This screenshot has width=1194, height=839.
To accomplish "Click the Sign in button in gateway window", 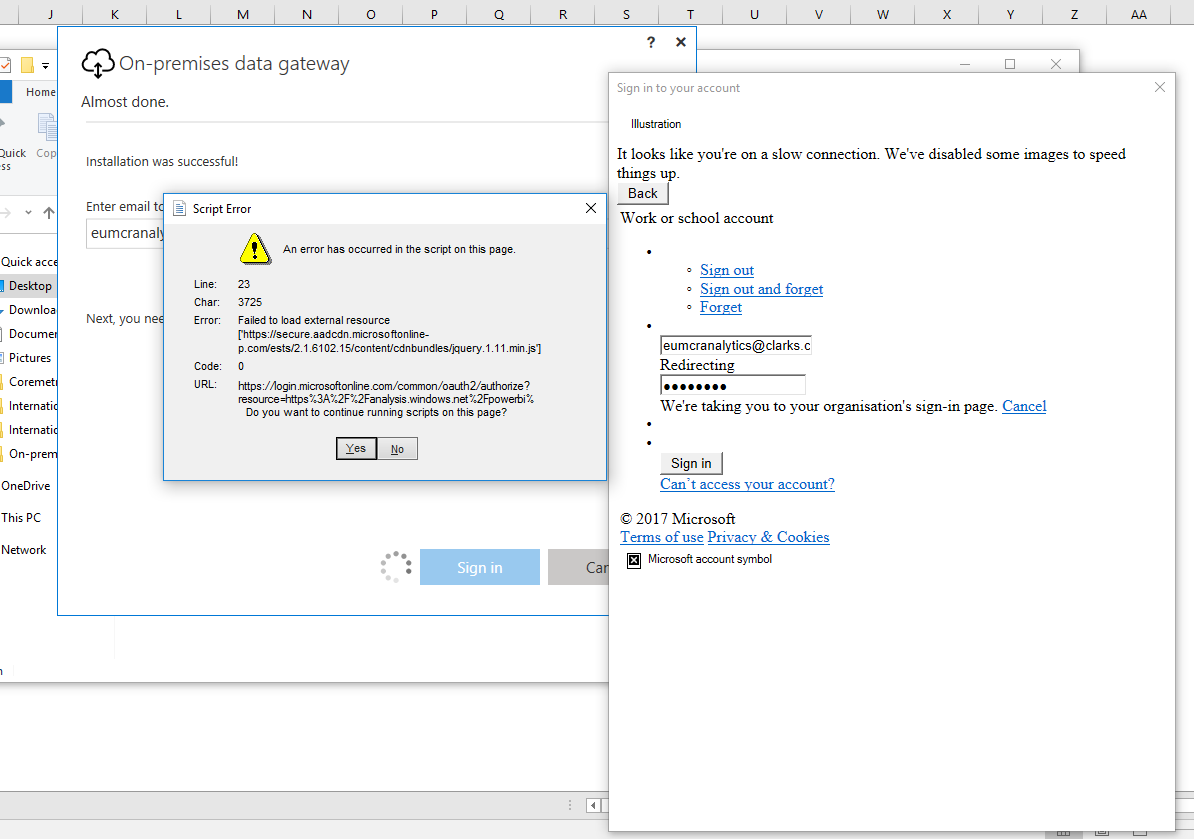I will pos(480,567).
